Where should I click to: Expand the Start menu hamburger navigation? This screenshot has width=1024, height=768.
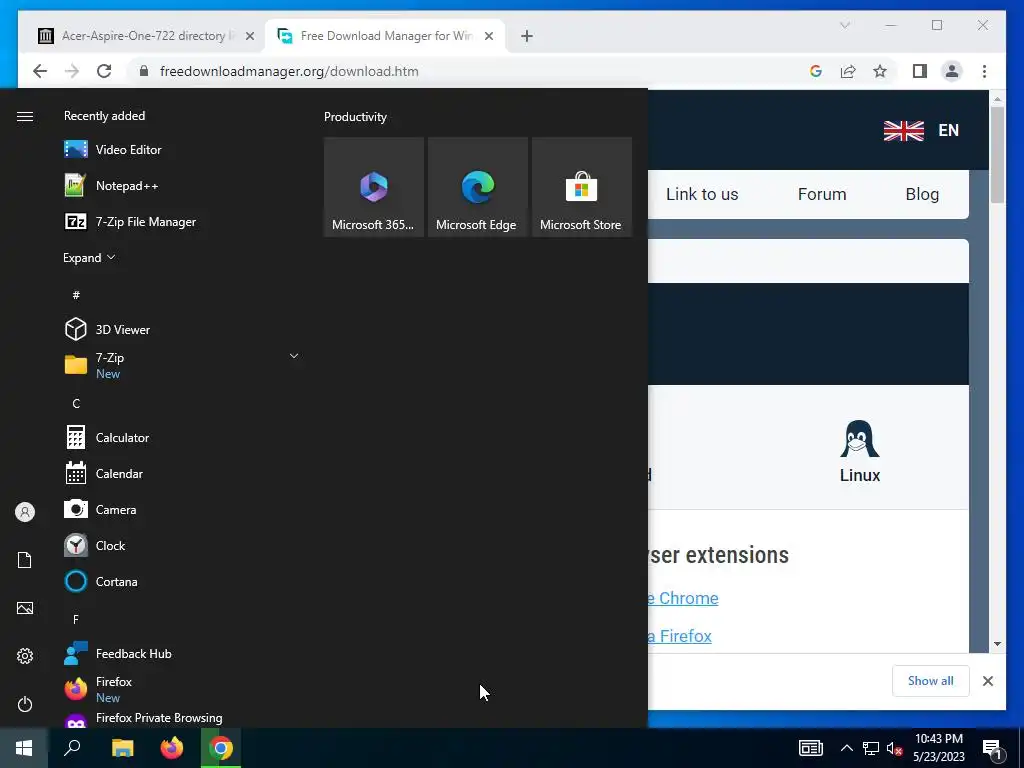(x=25, y=116)
